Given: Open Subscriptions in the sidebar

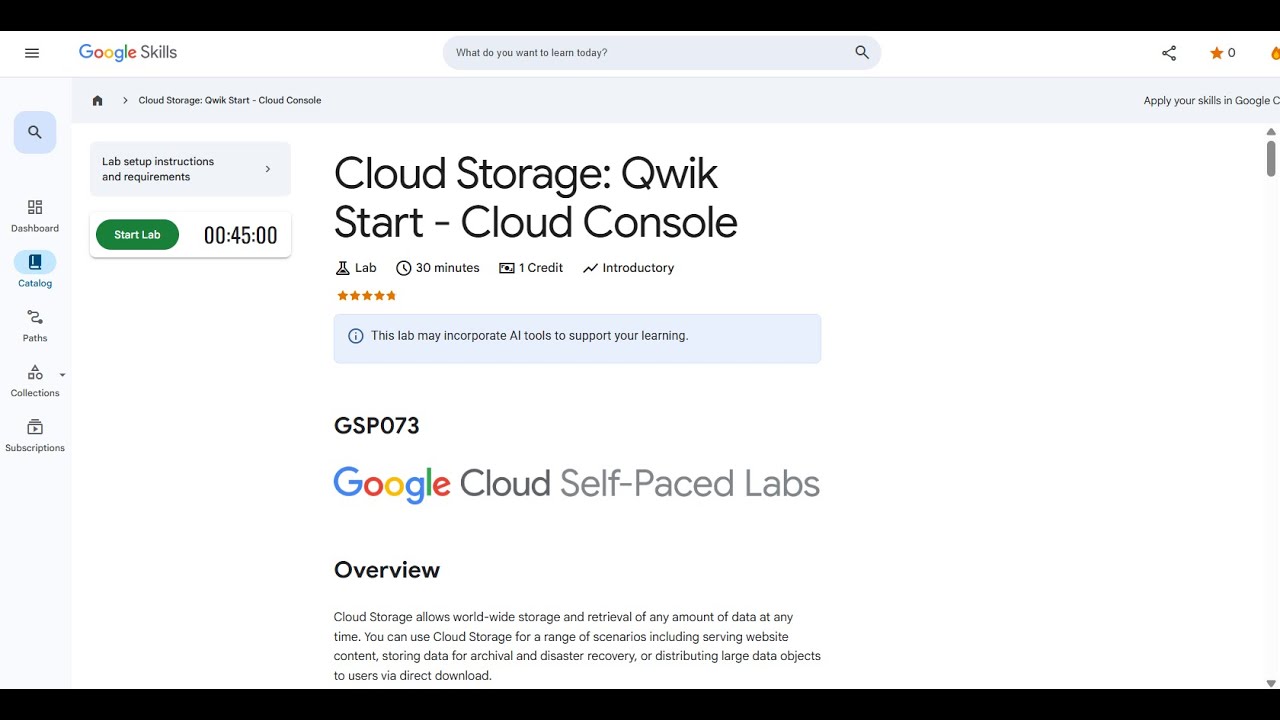Looking at the screenshot, I should click(35, 435).
